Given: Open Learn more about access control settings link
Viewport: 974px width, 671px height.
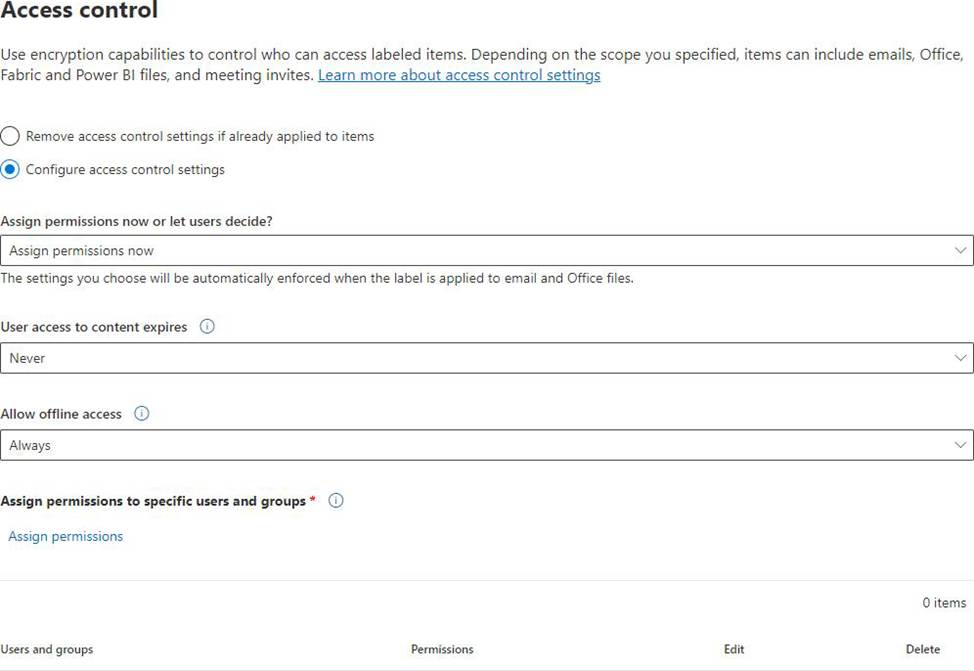Looking at the screenshot, I should click(459, 76).
